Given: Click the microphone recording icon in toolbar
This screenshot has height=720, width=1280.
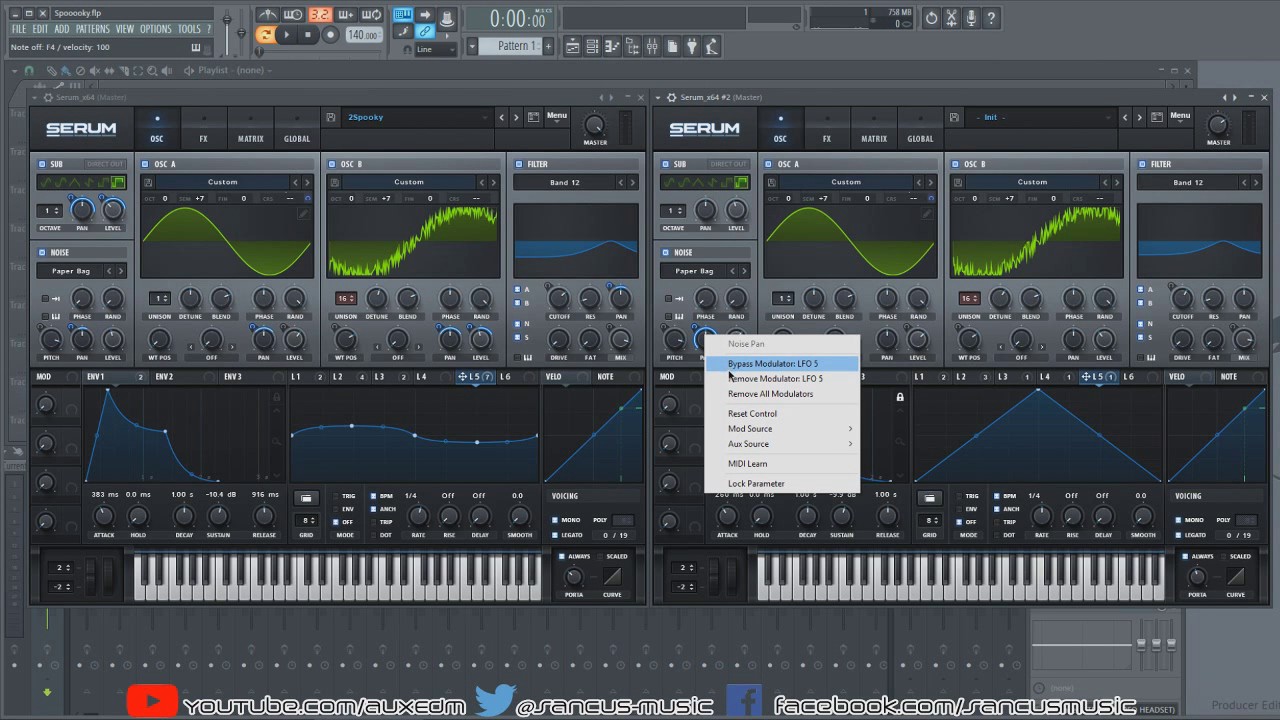Looking at the screenshot, I should pos(970,18).
